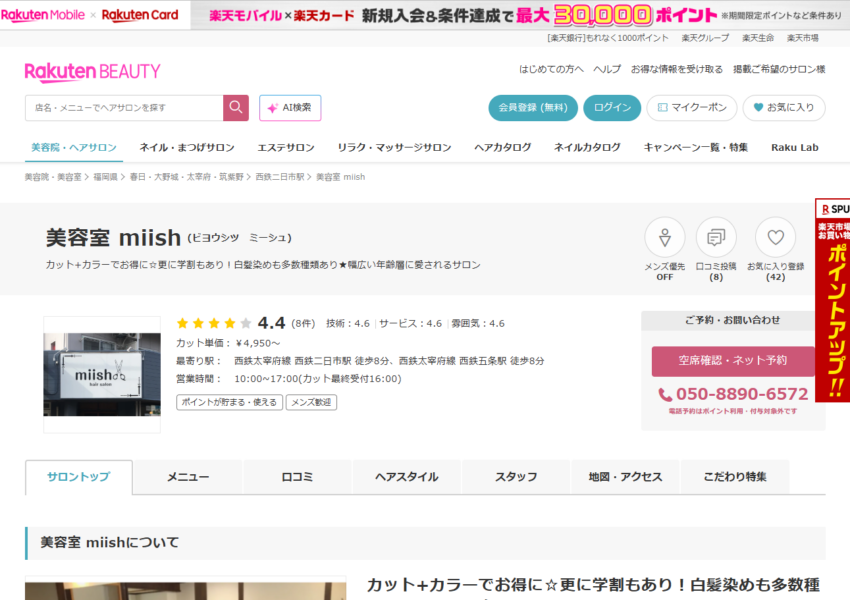
Task: Open マイクーポン coupon button
Action: 692,108
